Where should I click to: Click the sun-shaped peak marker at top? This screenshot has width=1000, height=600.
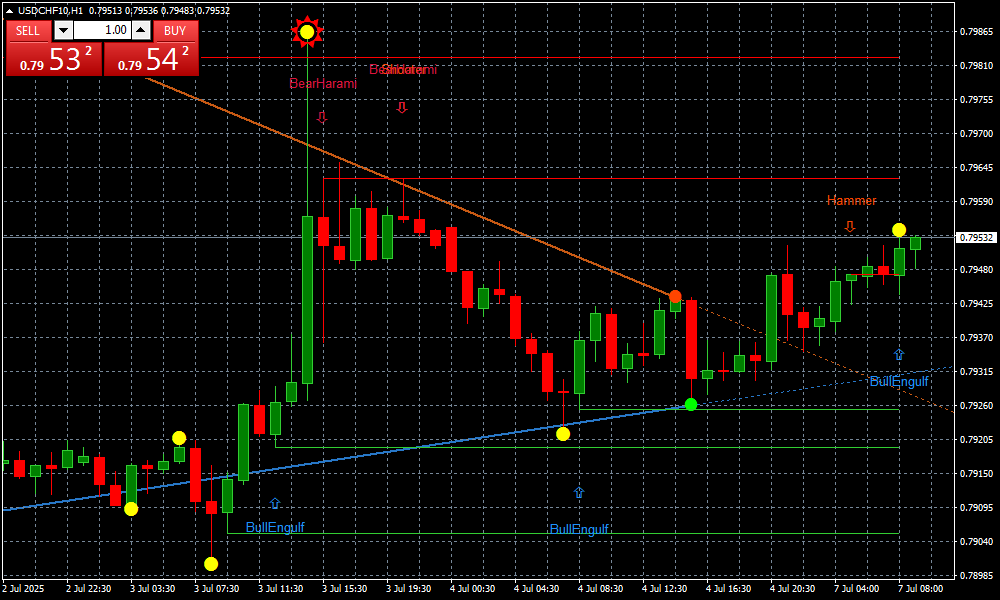pyautogui.click(x=307, y=32)
